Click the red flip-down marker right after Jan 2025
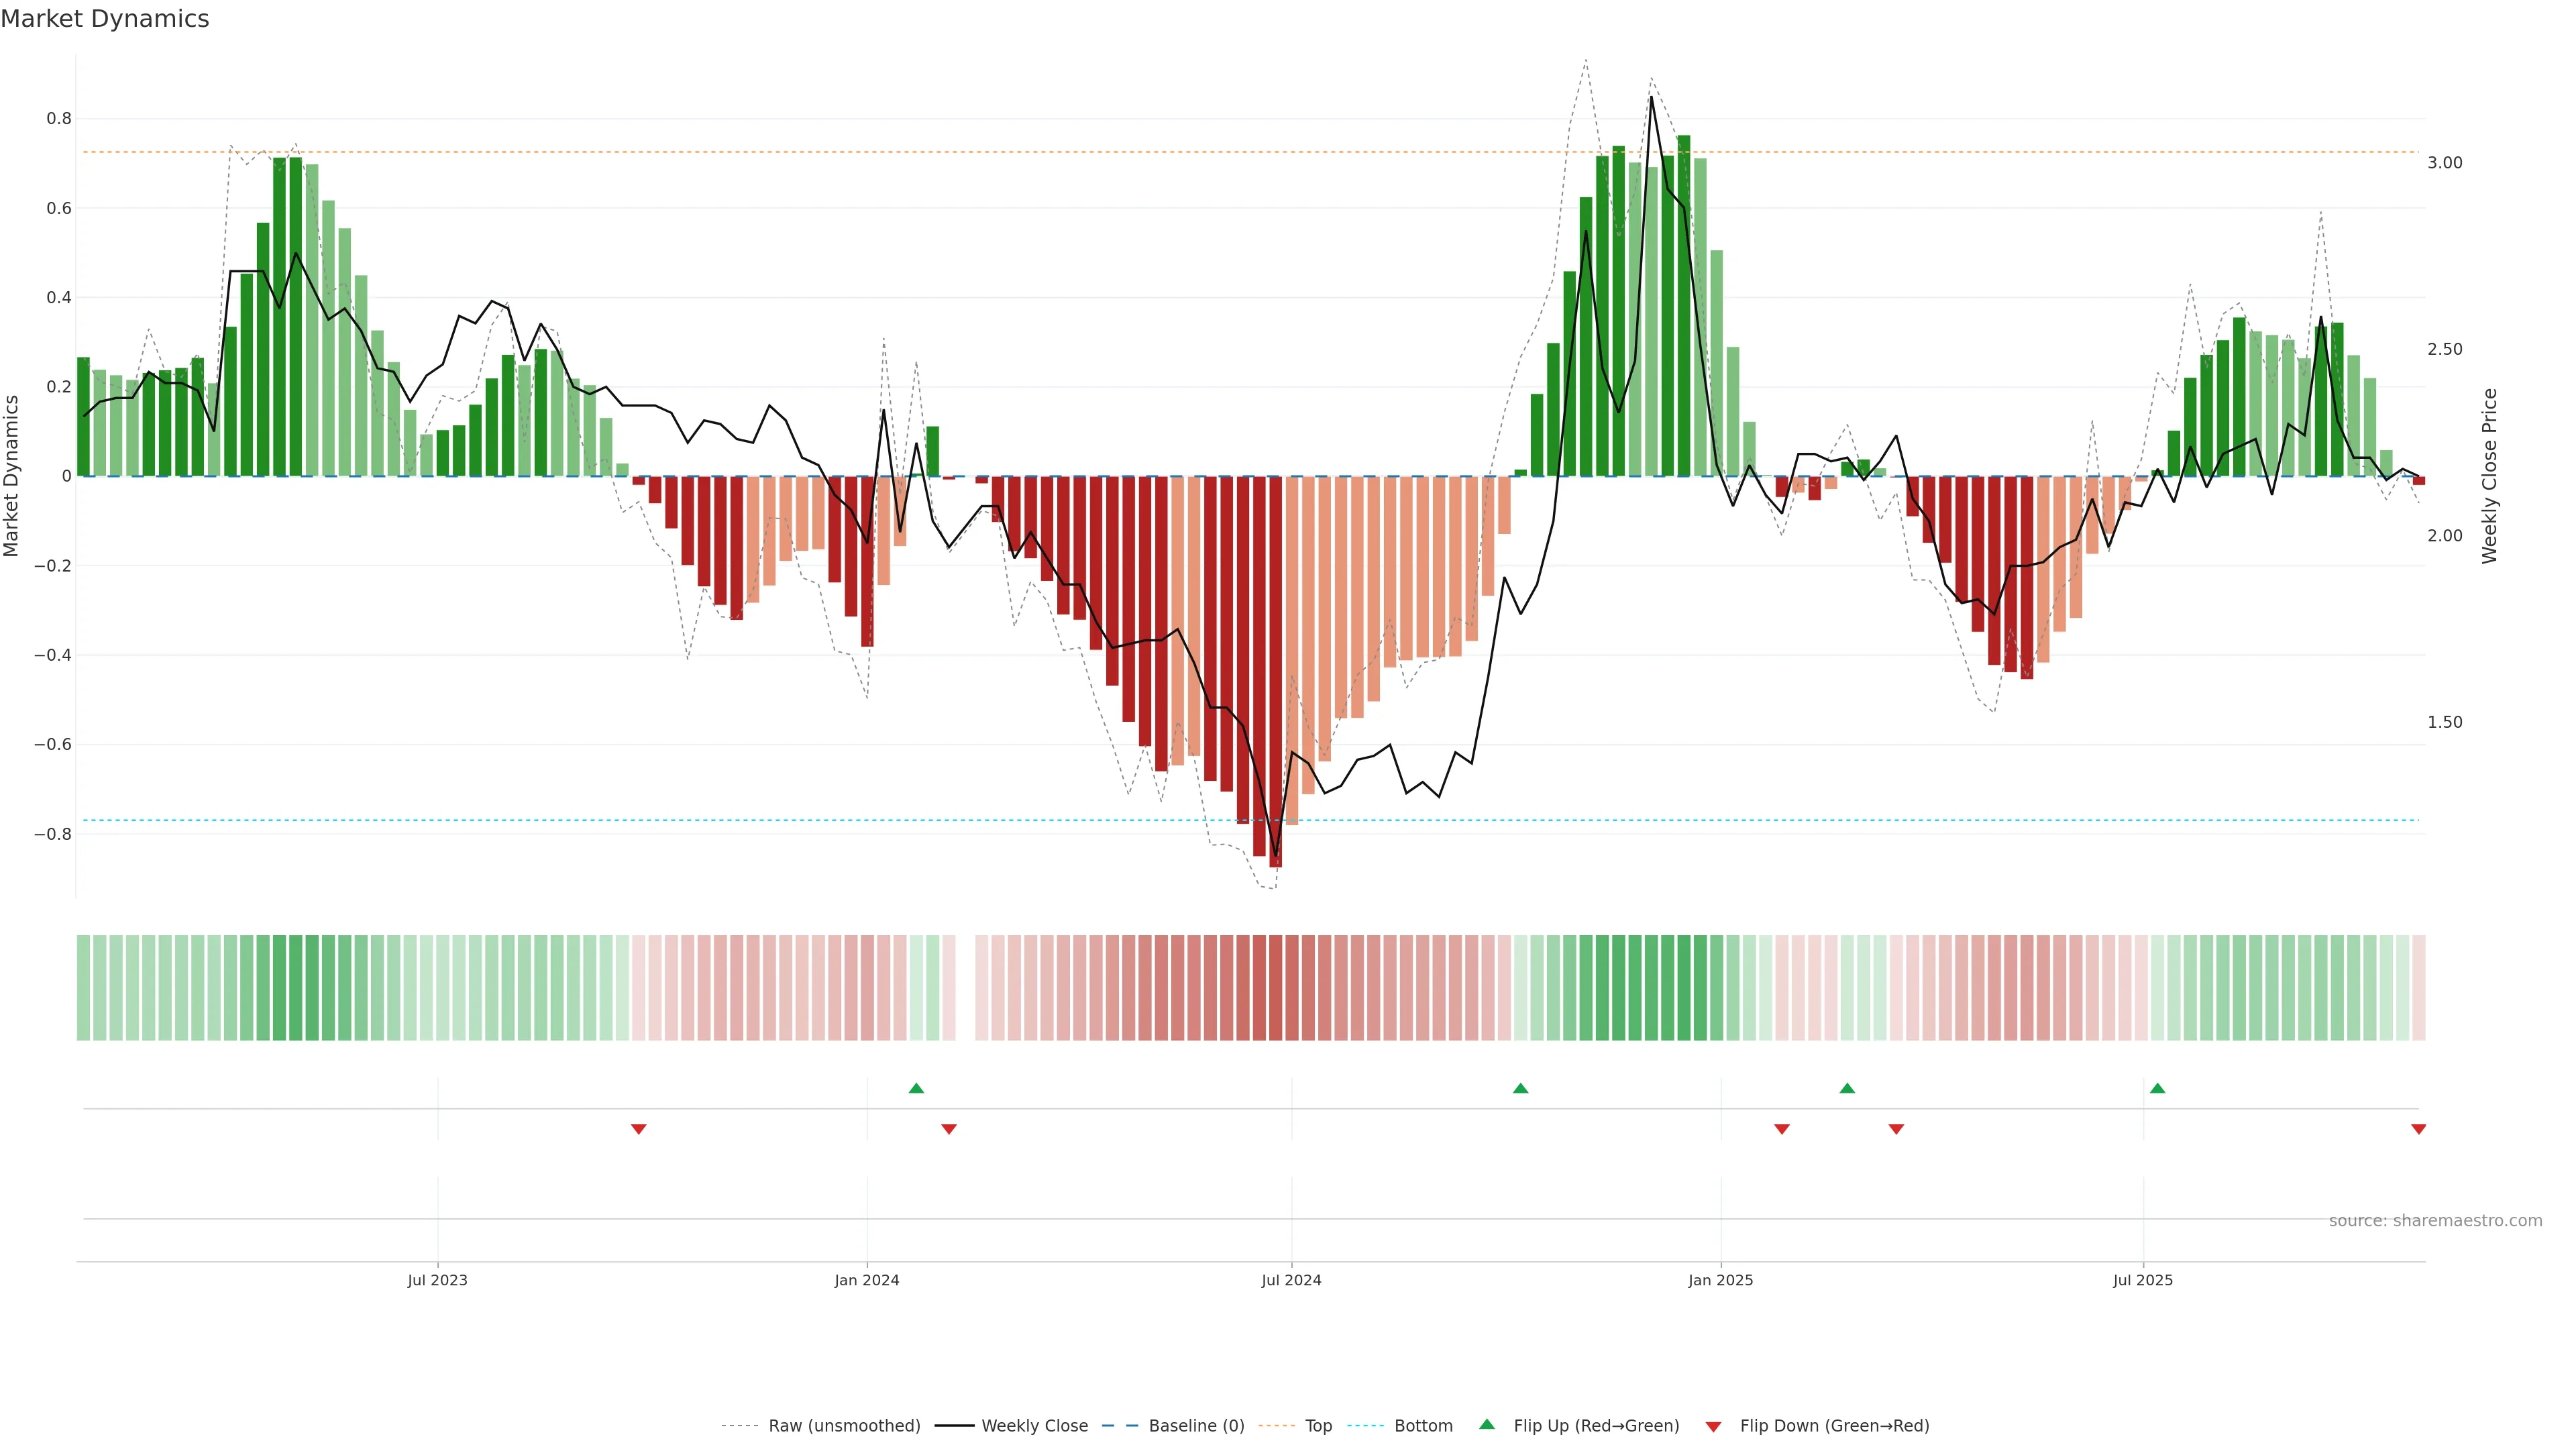Viewport: 2576px width, 1449px height. tap(1781, 1129)
